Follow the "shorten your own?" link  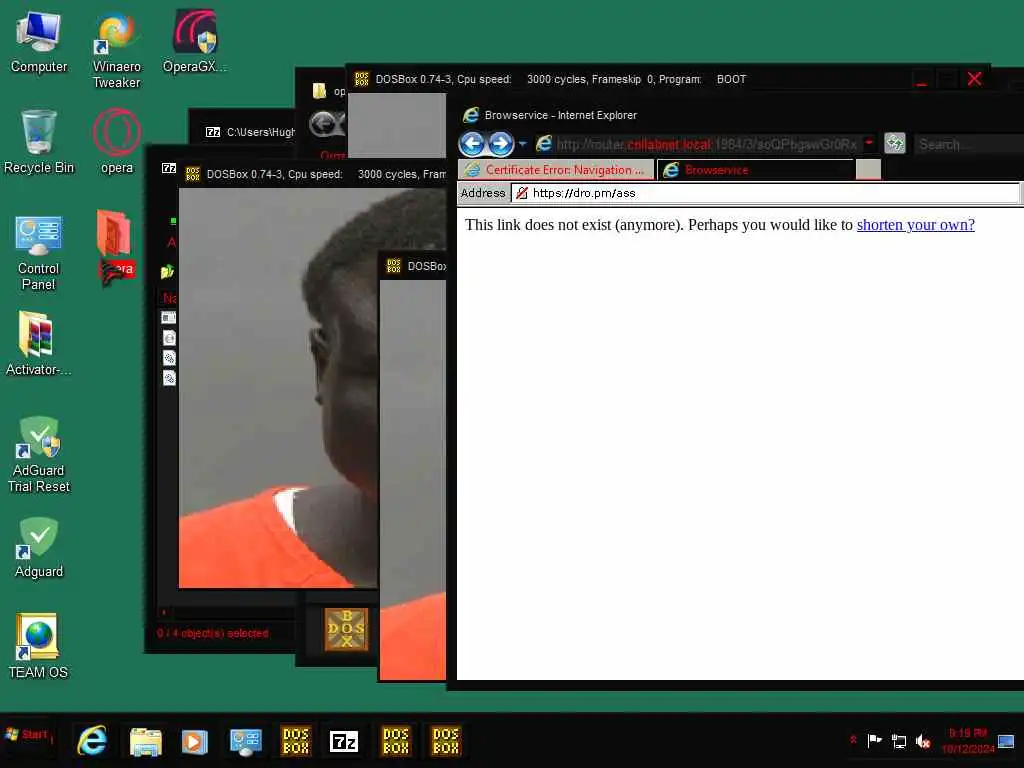click(x=916, y=225)
